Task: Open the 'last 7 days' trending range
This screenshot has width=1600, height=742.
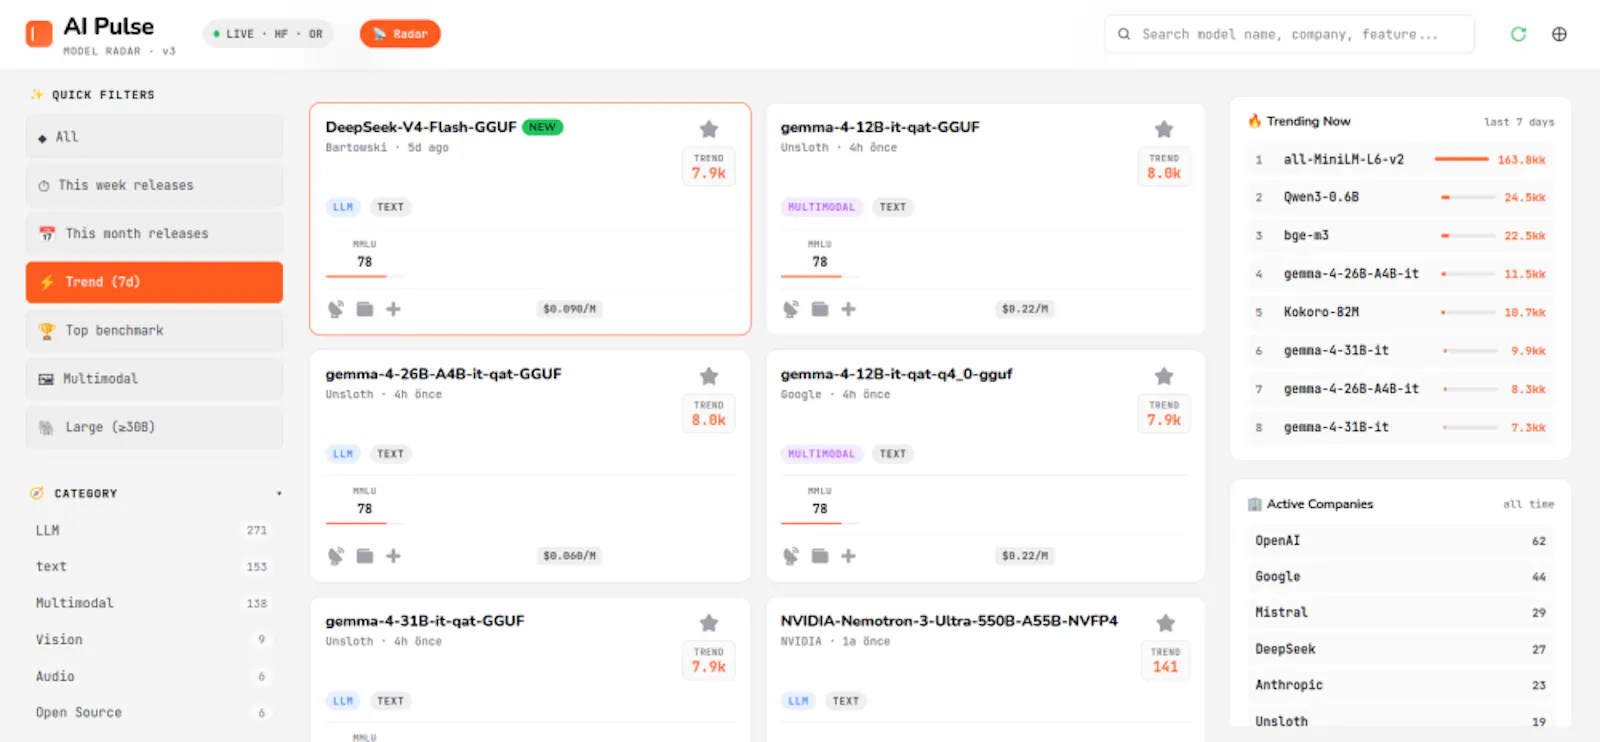Action: pos(1518,122)
